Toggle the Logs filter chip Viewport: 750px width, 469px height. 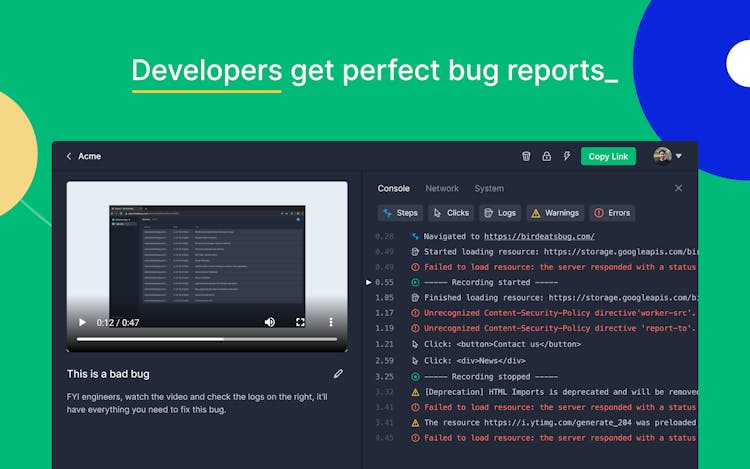point(500,213)
